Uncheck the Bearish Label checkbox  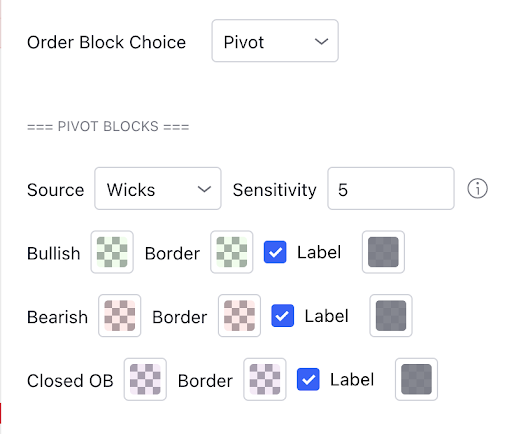283,316
